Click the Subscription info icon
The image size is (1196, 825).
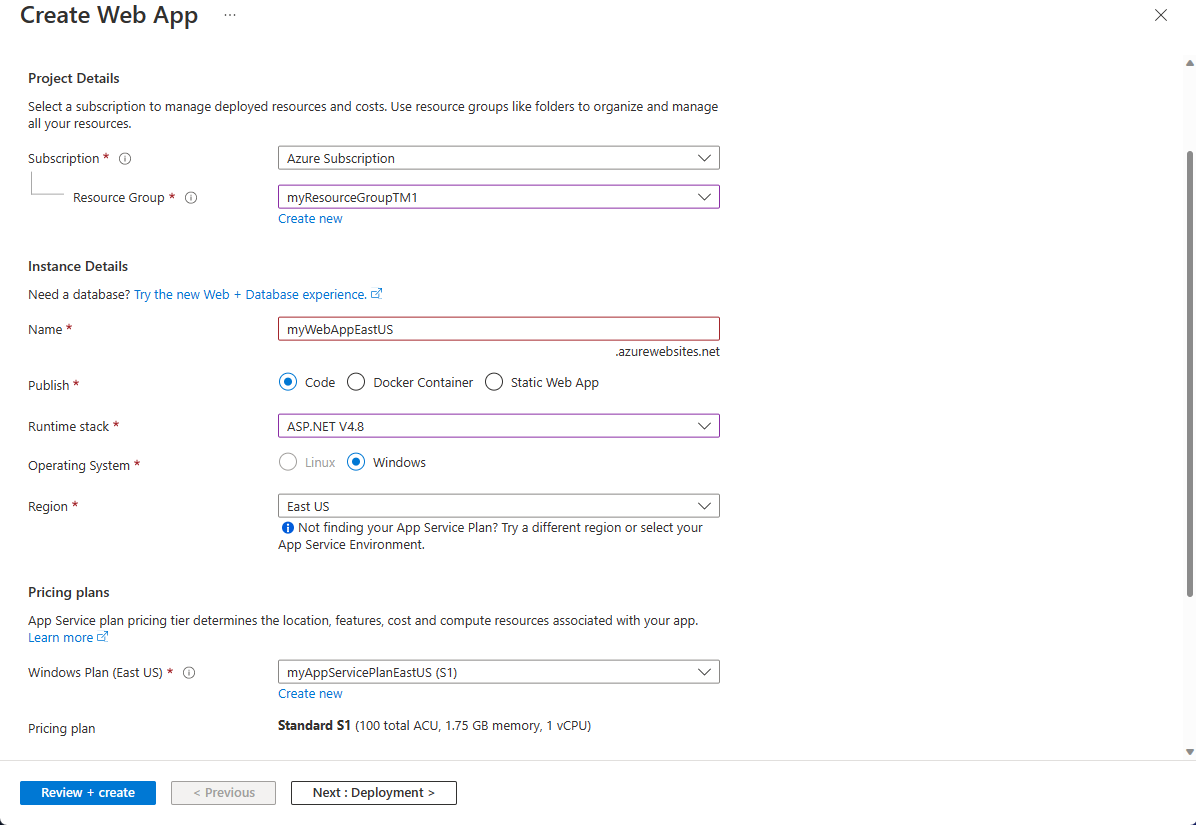click(124, 158)
